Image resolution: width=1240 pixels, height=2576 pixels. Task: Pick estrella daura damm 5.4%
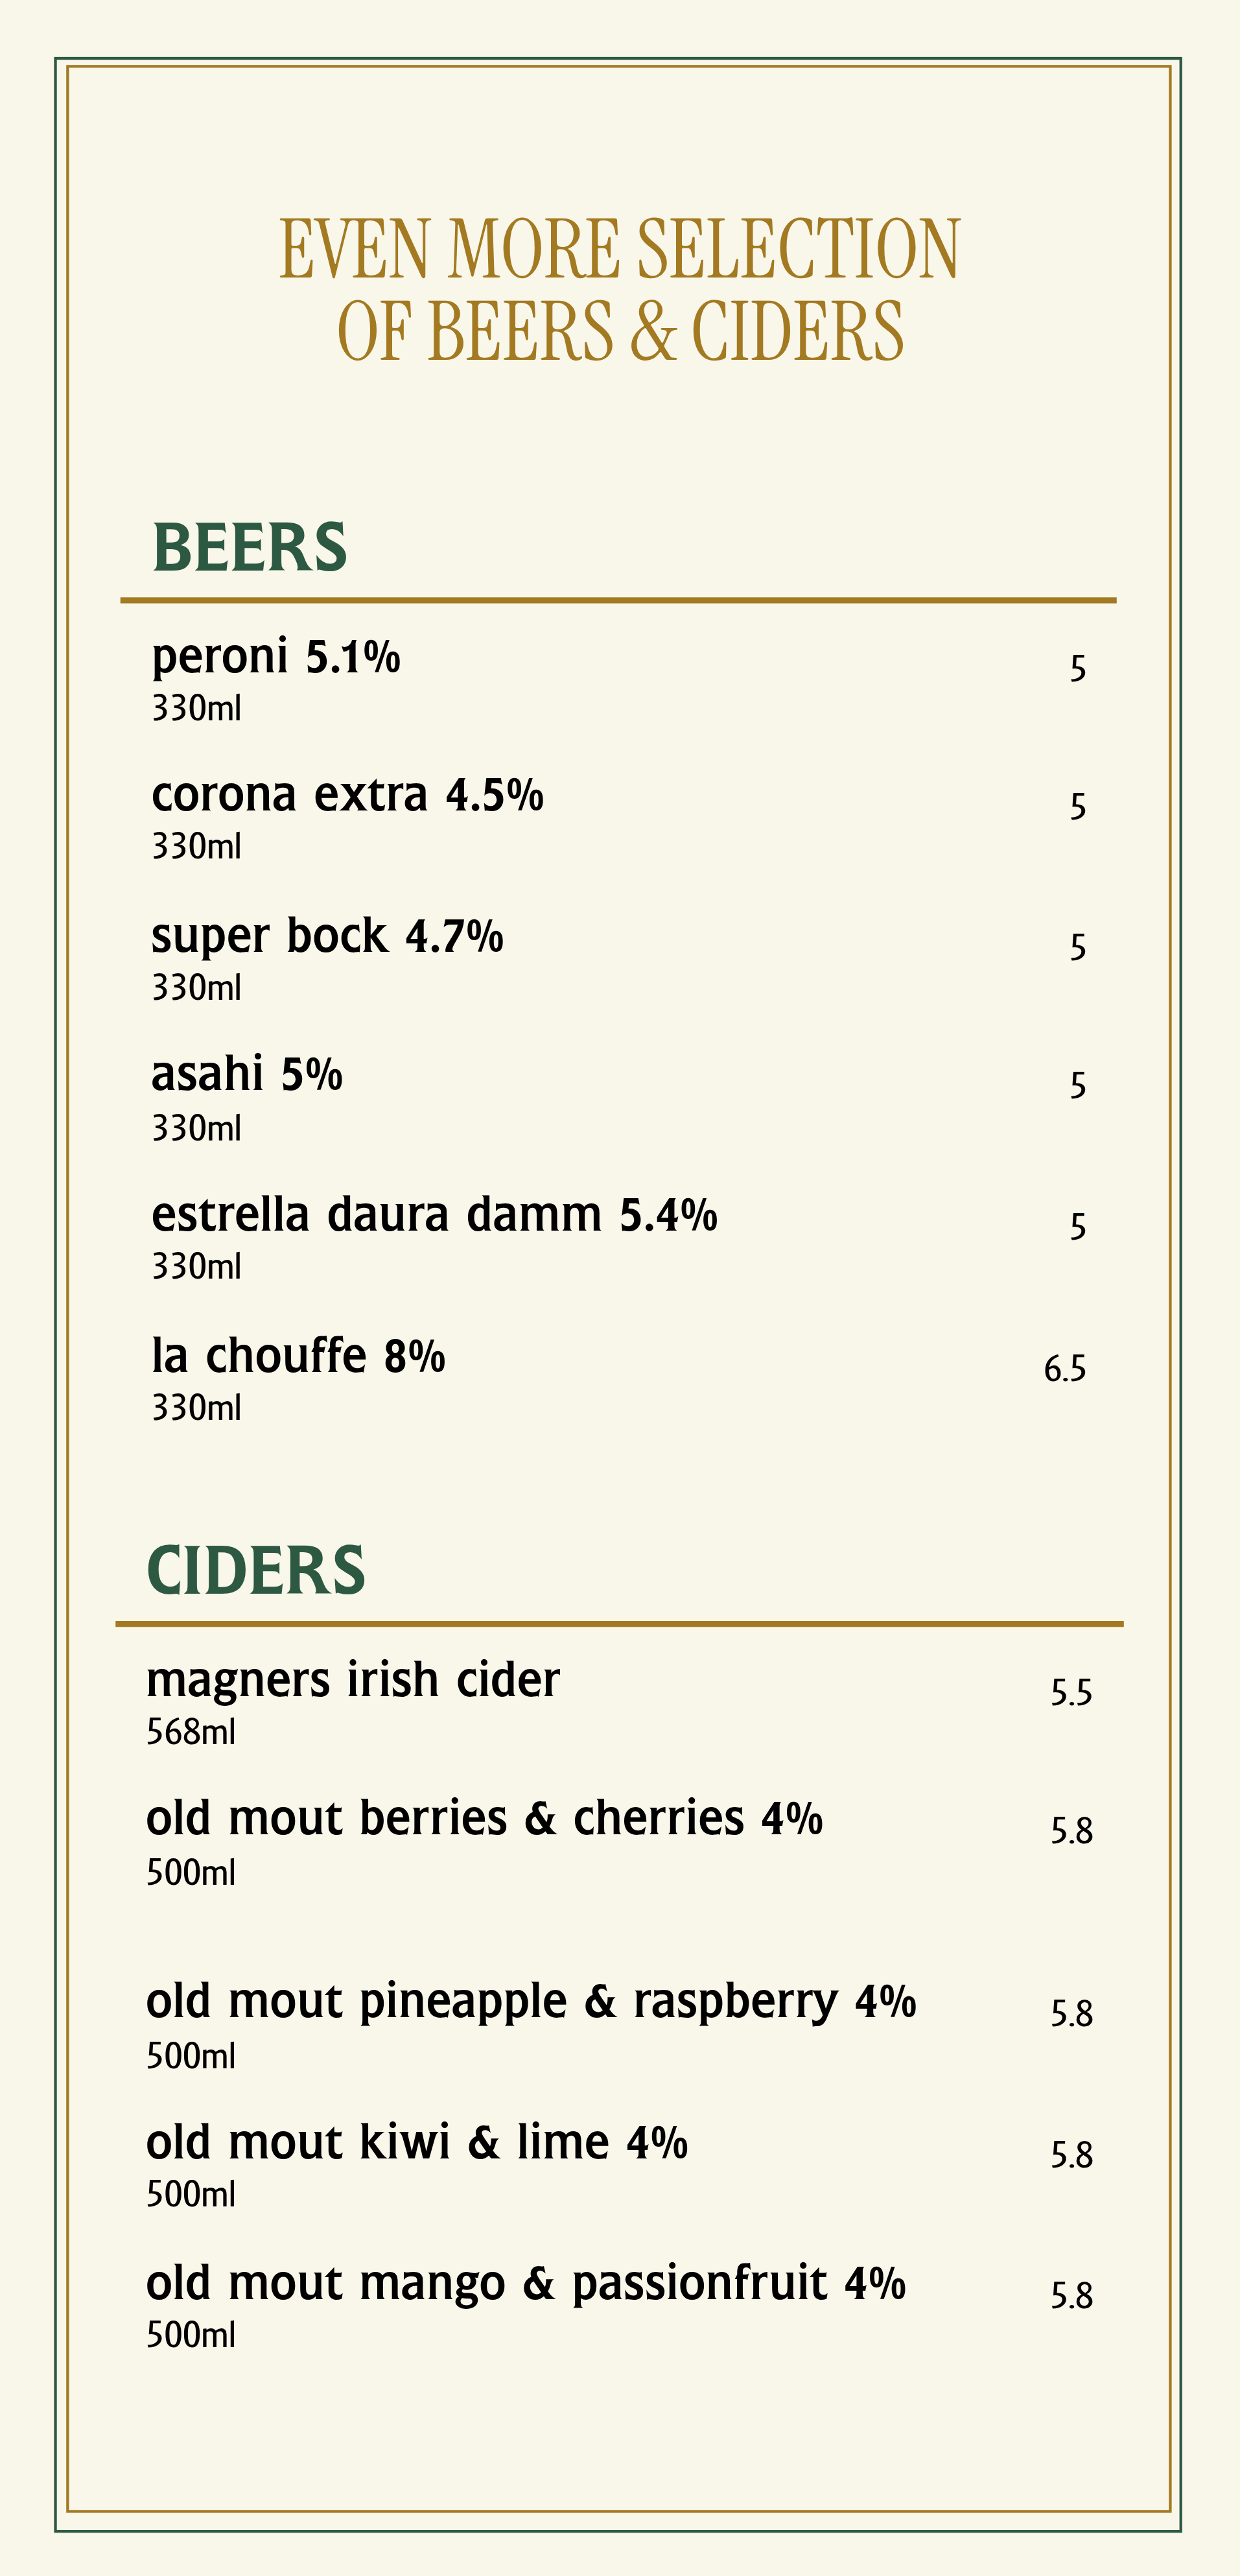434,1215
